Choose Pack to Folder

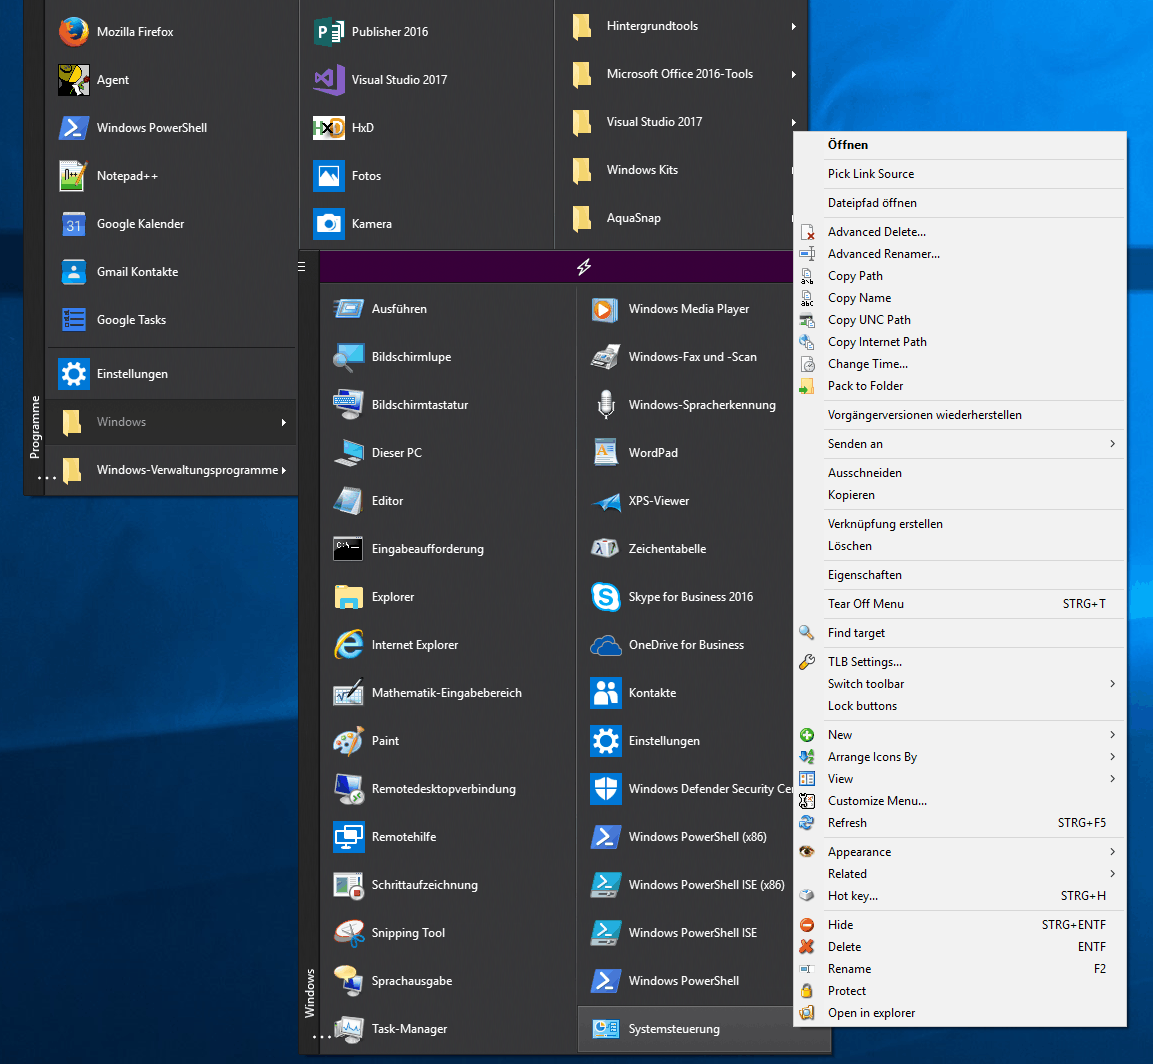tap(960, 385)
